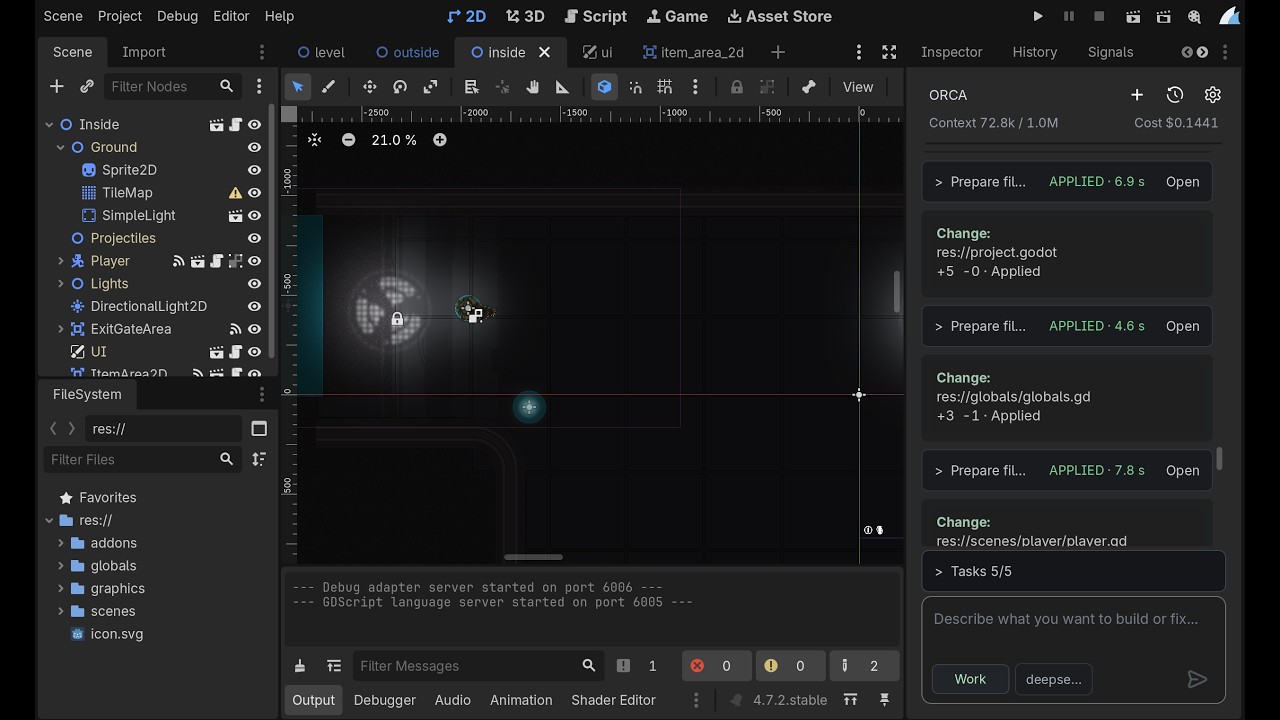This screenshot has height=720, width=1280.
Task: Switch to the Signals tab
Action: point(1110,52)
